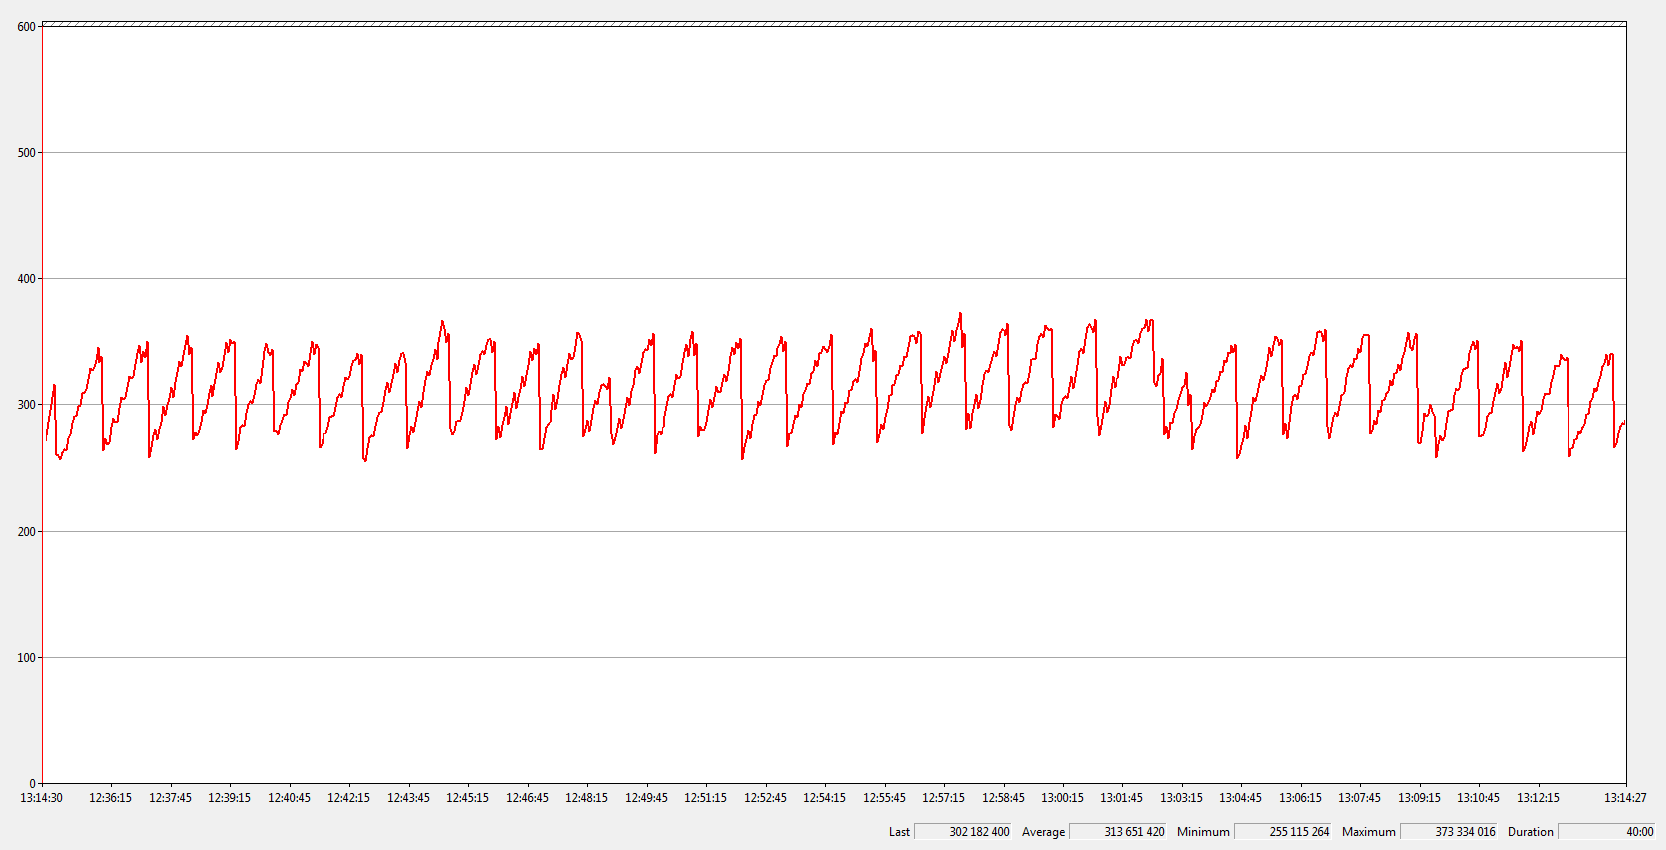Click the 500 y-axis label

pyautogui.click(x=27, y=153)
